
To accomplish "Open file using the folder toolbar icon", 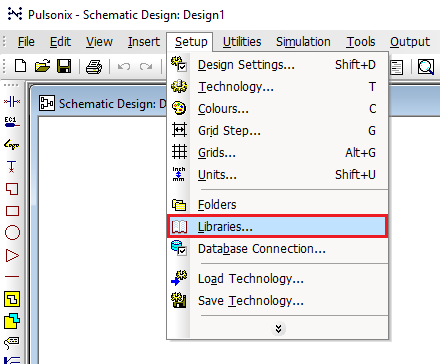I will point(42,66).
